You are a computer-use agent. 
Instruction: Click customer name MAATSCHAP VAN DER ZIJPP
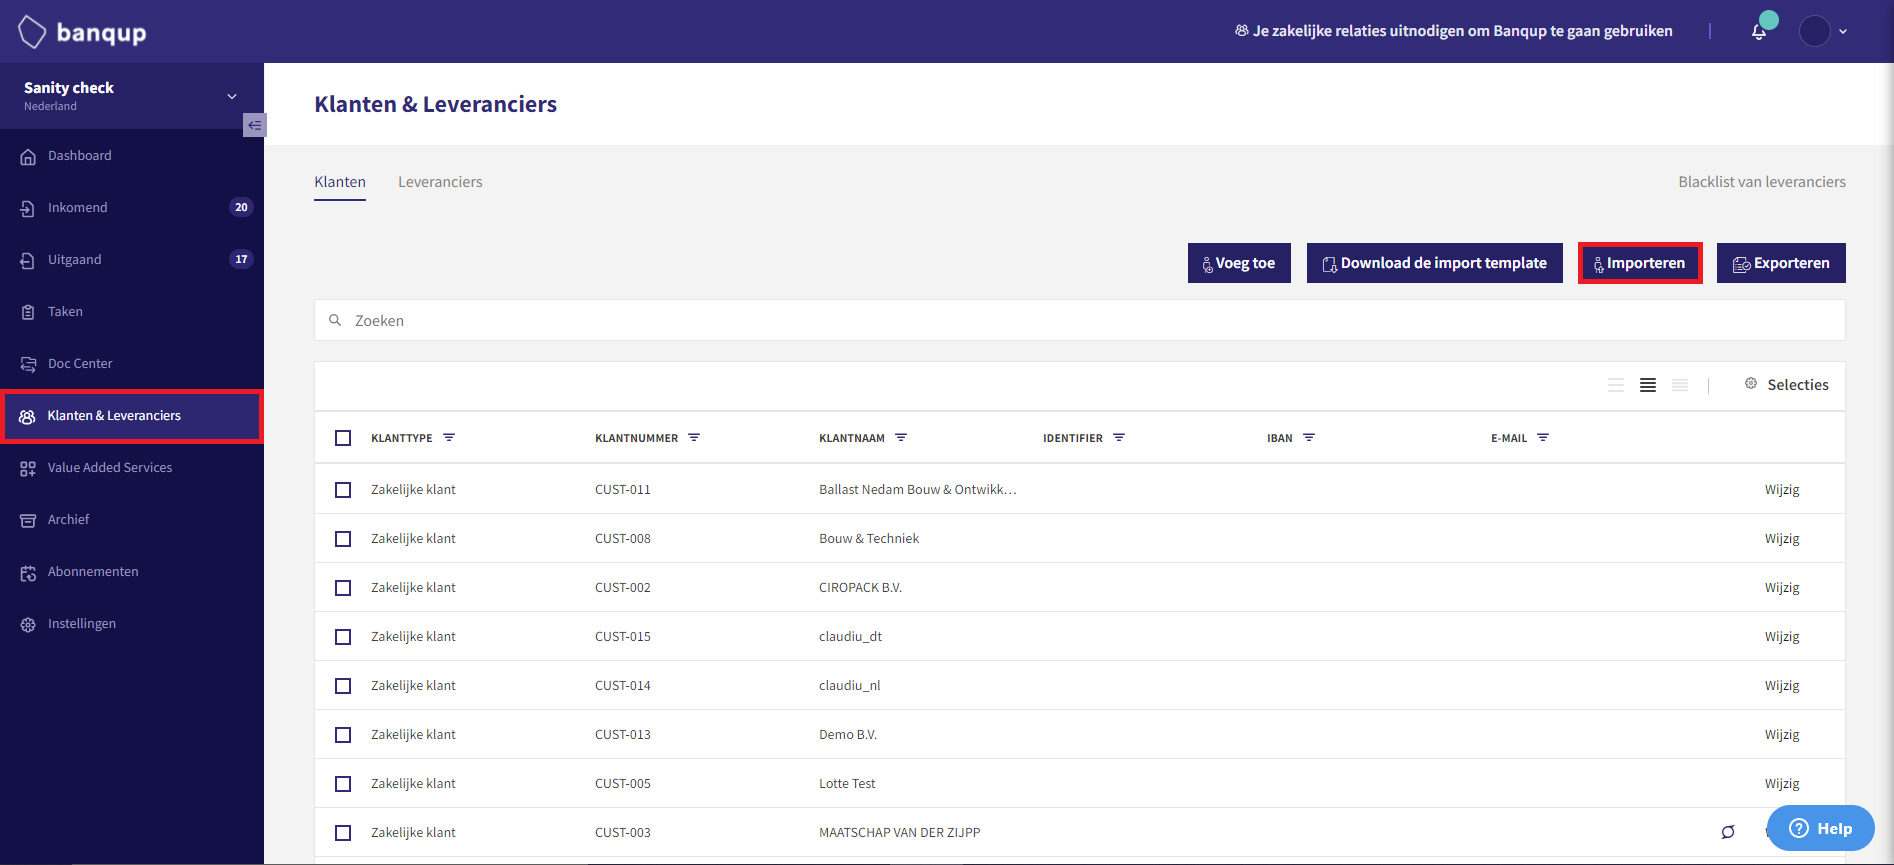(899, 832)
